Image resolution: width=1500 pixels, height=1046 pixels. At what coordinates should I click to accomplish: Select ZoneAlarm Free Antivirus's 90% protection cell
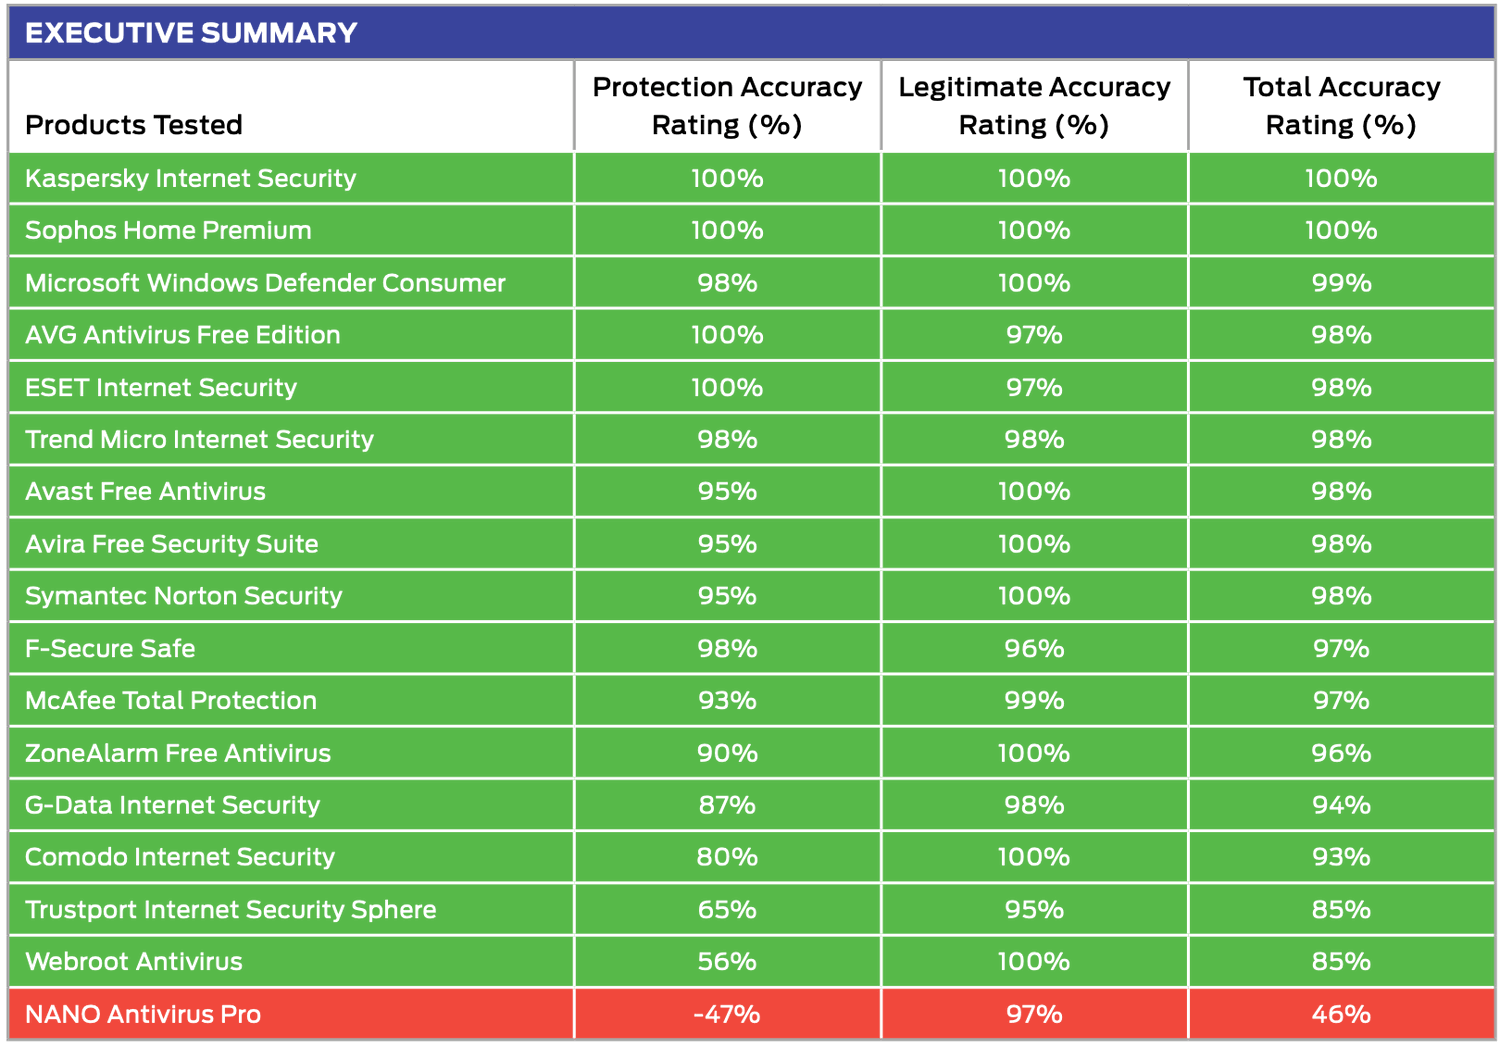727,753
